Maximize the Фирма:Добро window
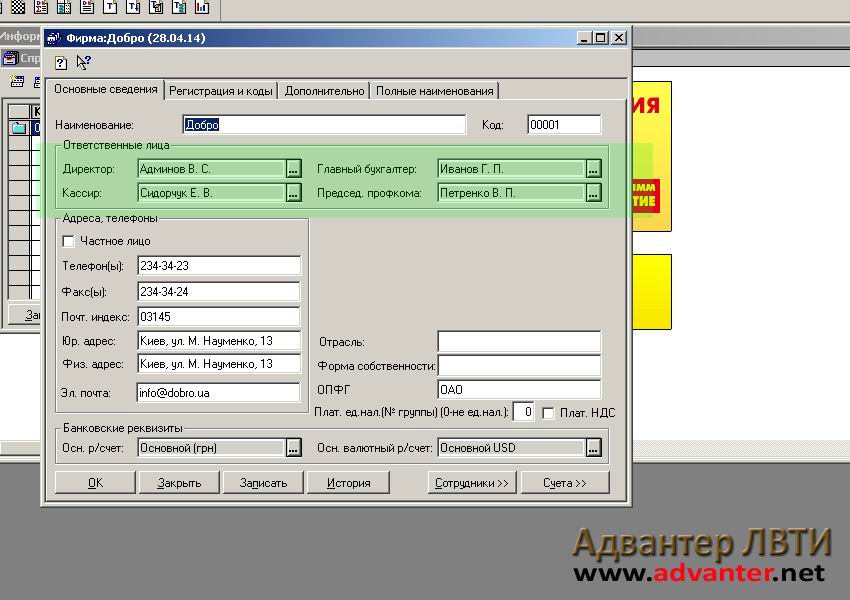The width and height of the screenshot is (850, 600). [x=600, y=38]
